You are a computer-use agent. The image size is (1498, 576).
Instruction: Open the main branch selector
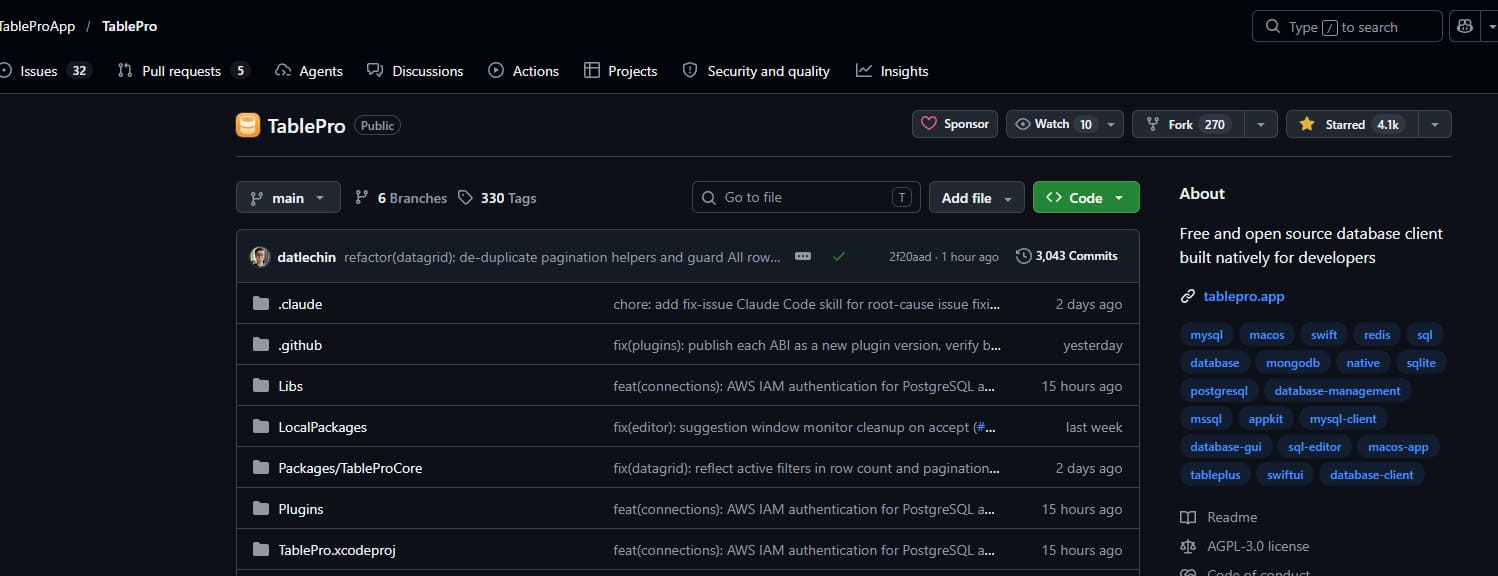point(288,198)
